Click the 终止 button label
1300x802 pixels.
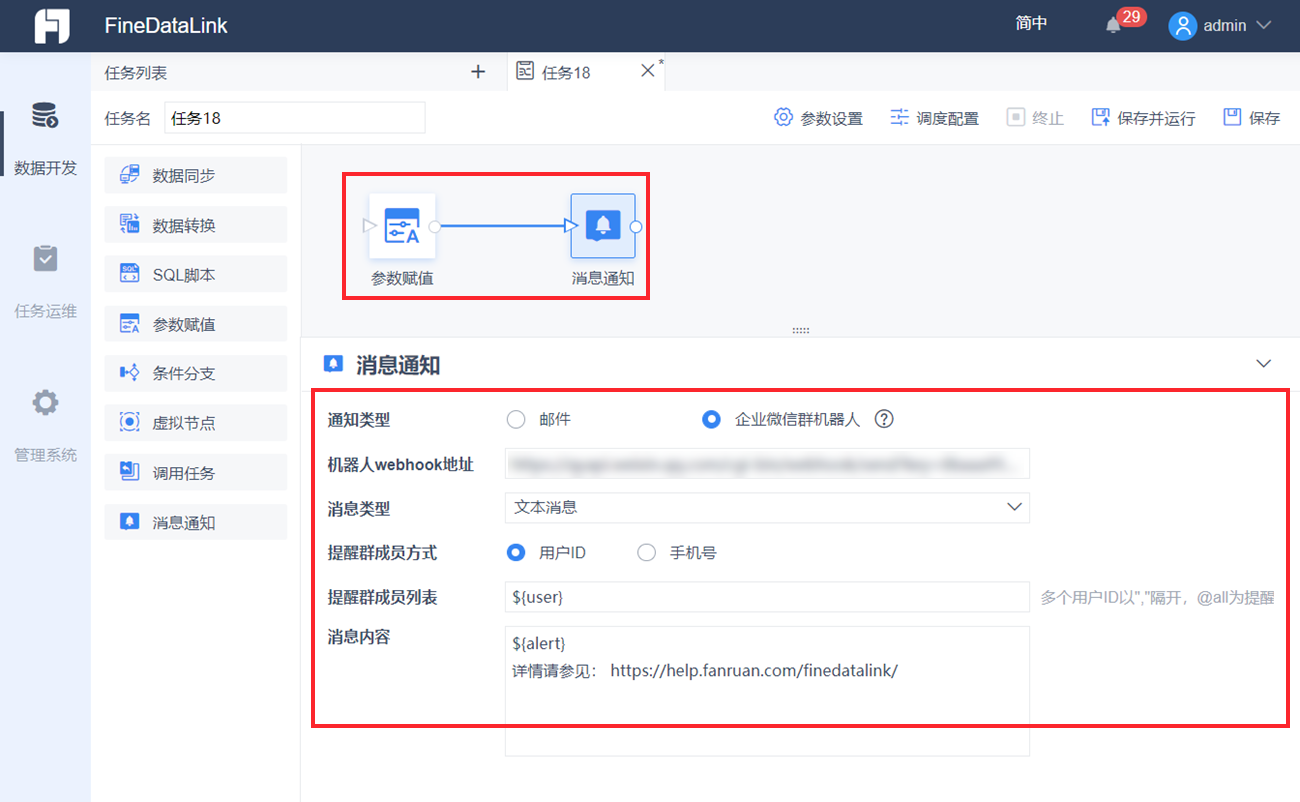coord(1048,118)
